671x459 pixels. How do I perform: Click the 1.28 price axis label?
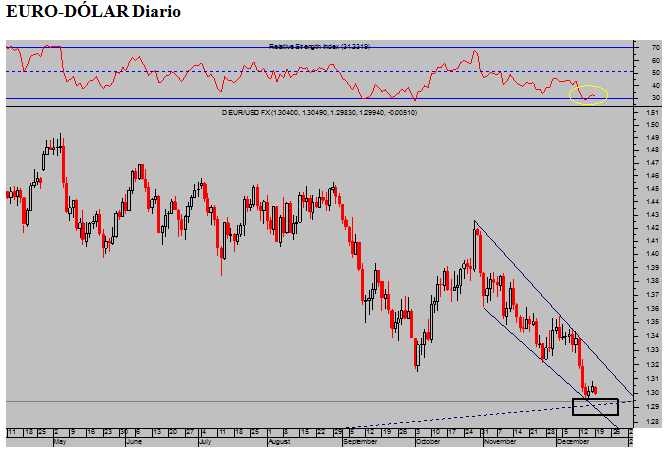[652, 422]
